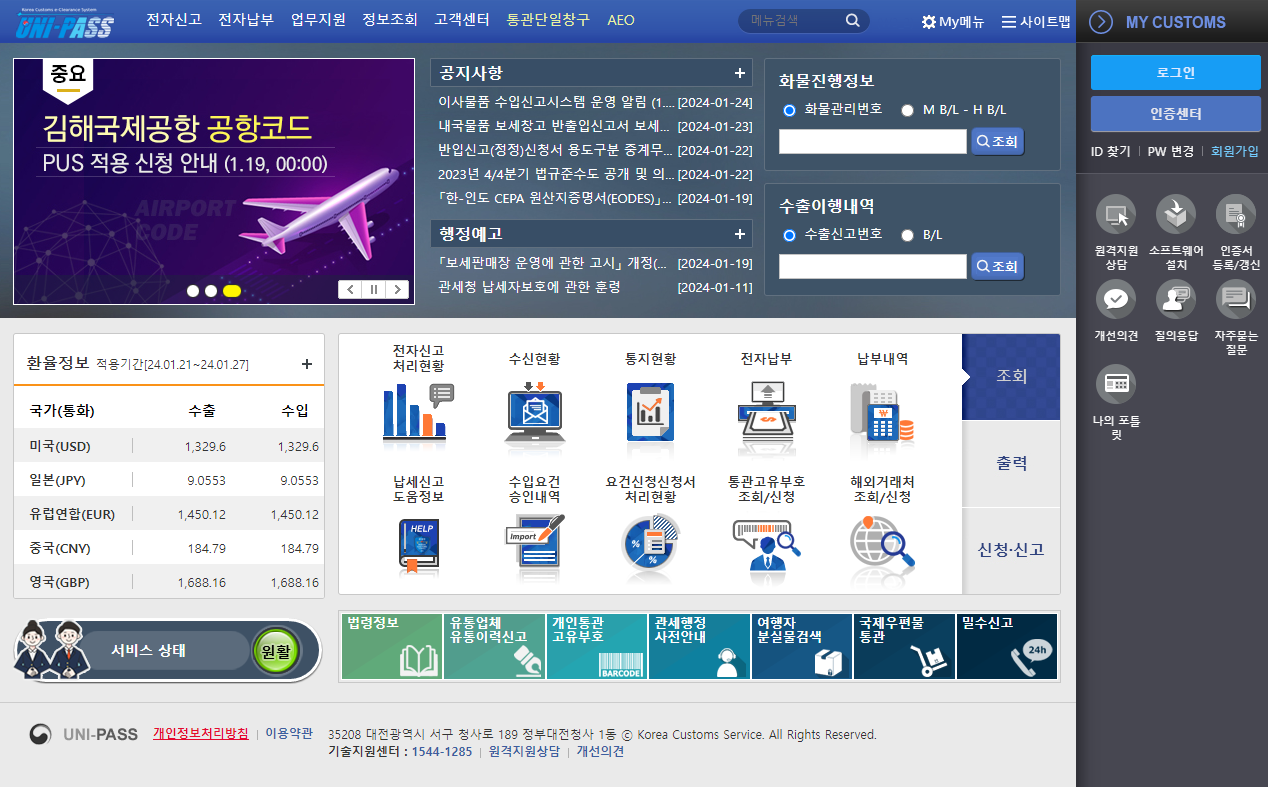Select the B/L radio in 수출이행내역
Image resolution: width=1268 pixels, height=787 pixels.
[x=908, y=235]
